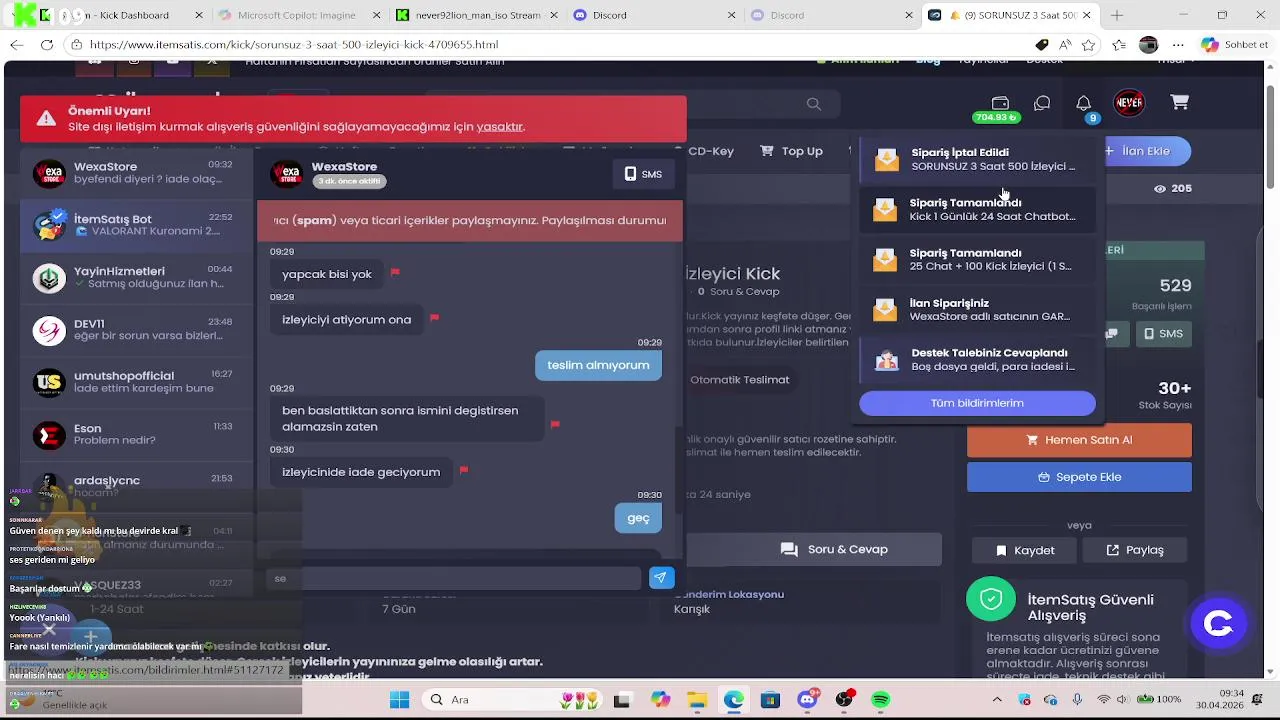Open a new browser tab
The height and width of the screenshot is (720, 1280).
1116,15
